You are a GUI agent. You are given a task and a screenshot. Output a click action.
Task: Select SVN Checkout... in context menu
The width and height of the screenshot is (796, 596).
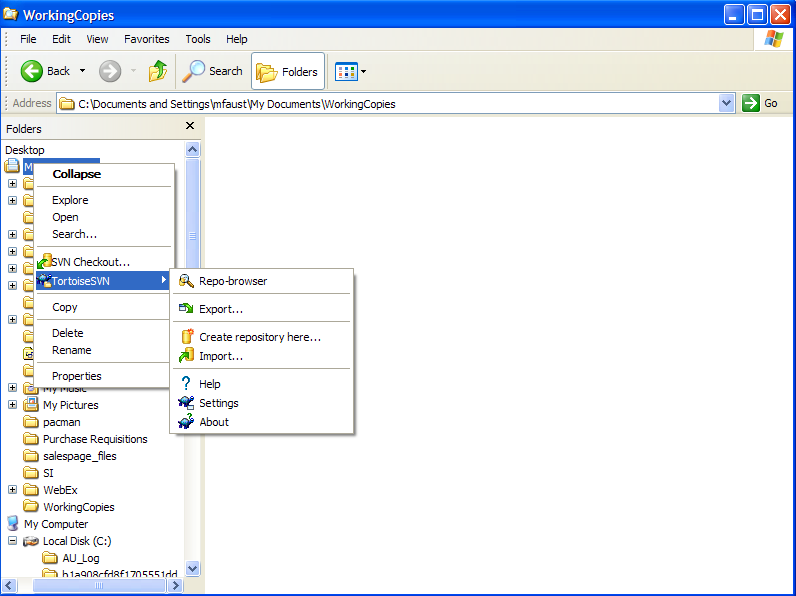click(103, 262)
